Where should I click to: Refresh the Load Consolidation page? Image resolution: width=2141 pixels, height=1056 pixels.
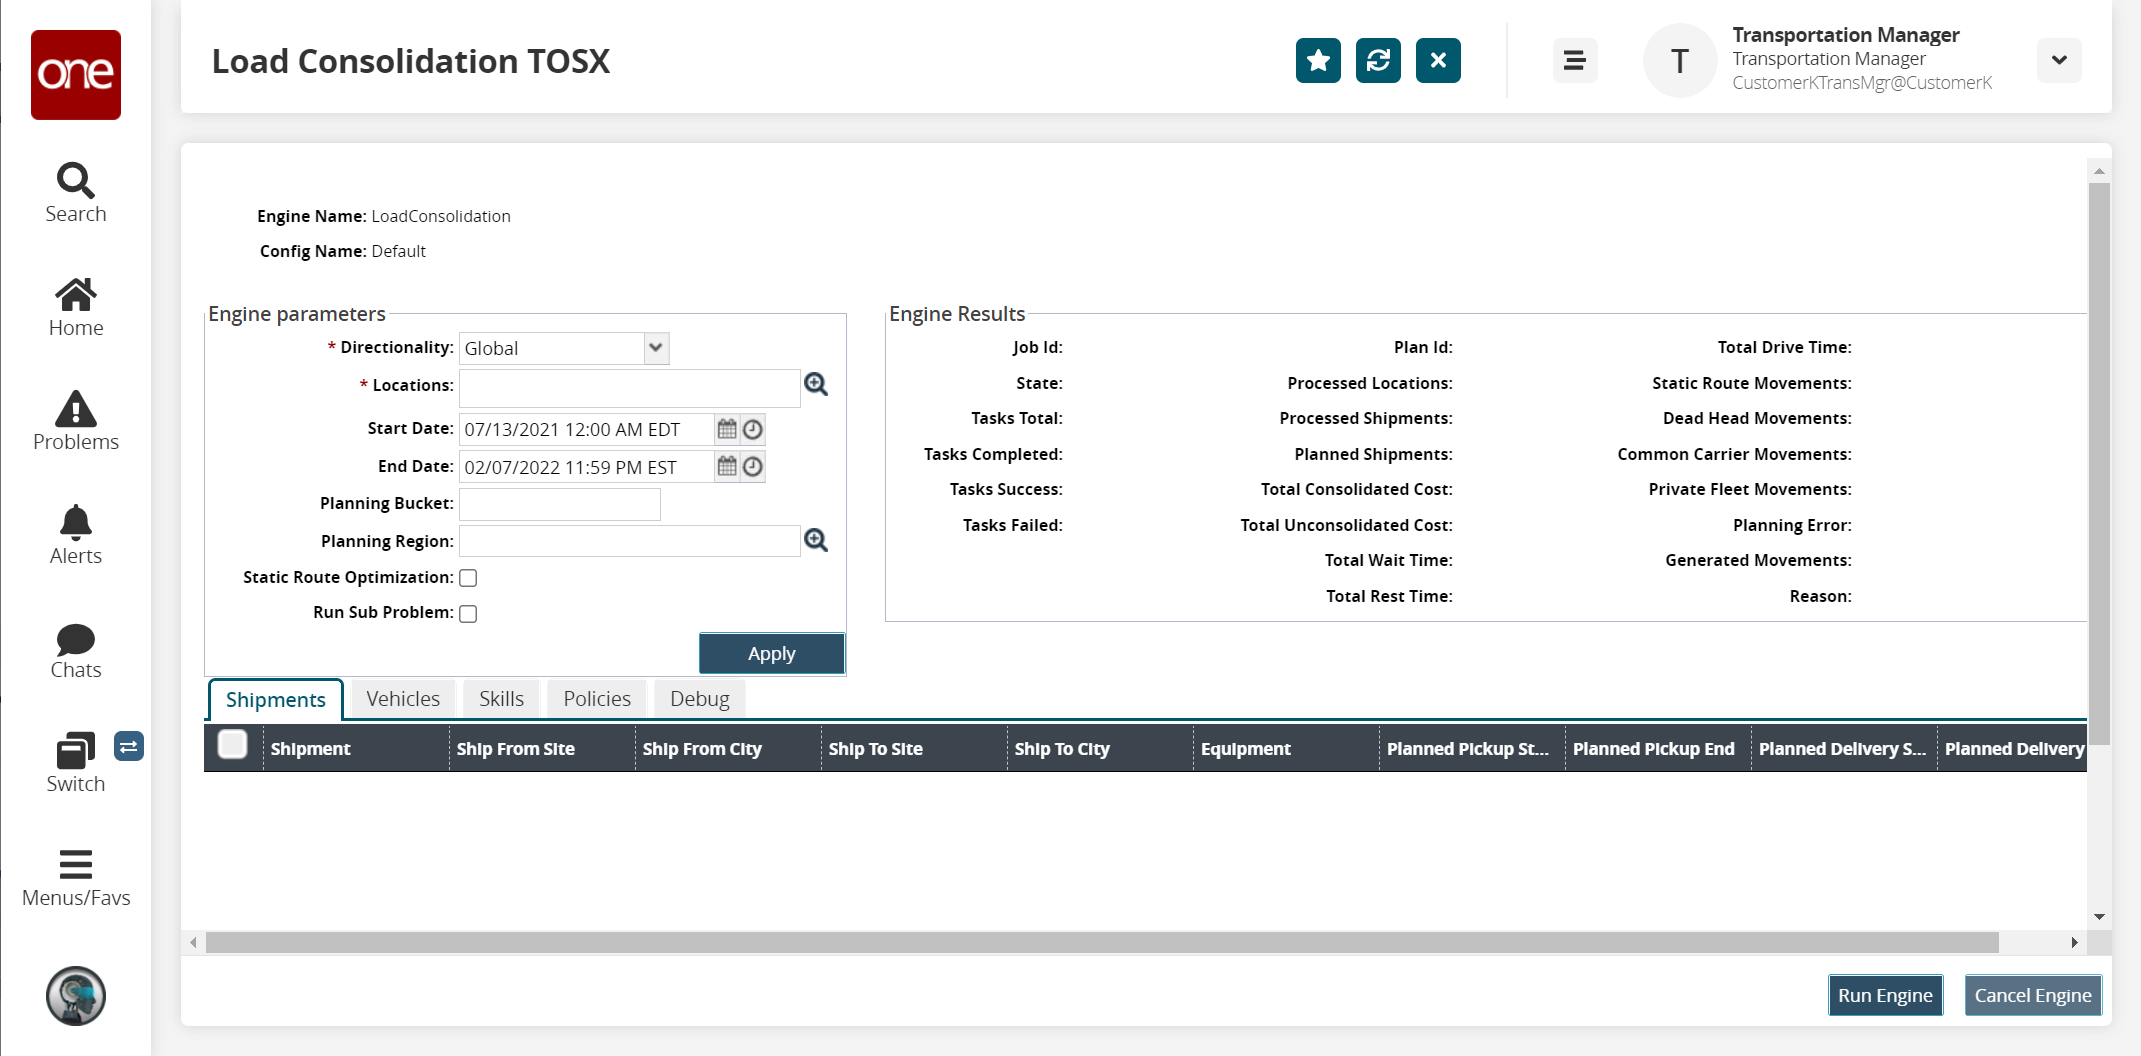tap(1378, 61)
